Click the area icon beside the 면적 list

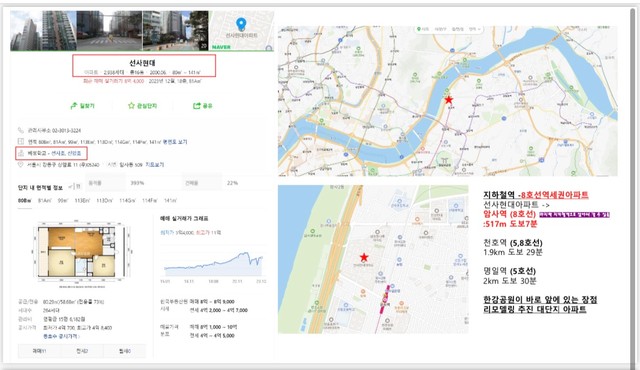click(21, 142)
